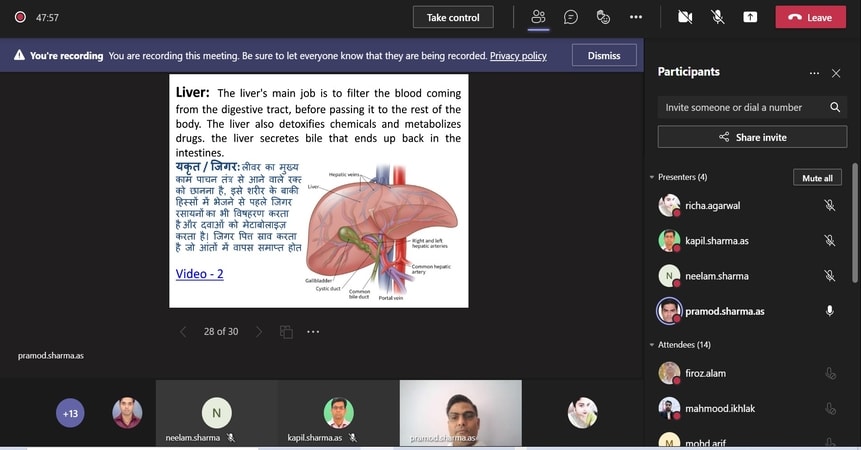Open more actions ellipsis in meeting toolbar
This screenshot has width=861, height=450.
pos(636,17)
